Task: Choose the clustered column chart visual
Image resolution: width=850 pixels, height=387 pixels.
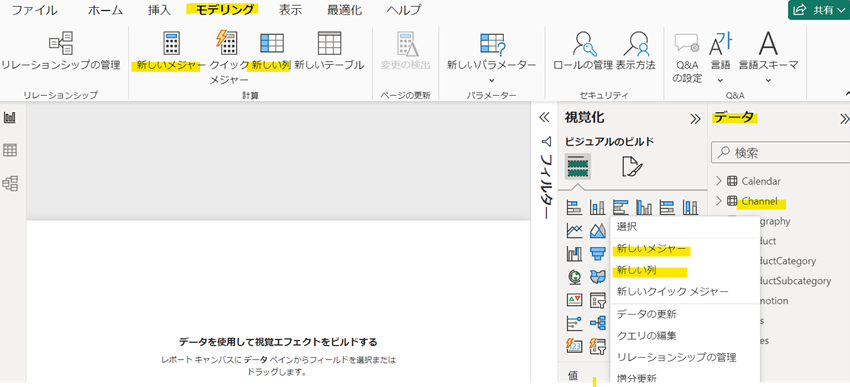Action: tap(644, 207)
